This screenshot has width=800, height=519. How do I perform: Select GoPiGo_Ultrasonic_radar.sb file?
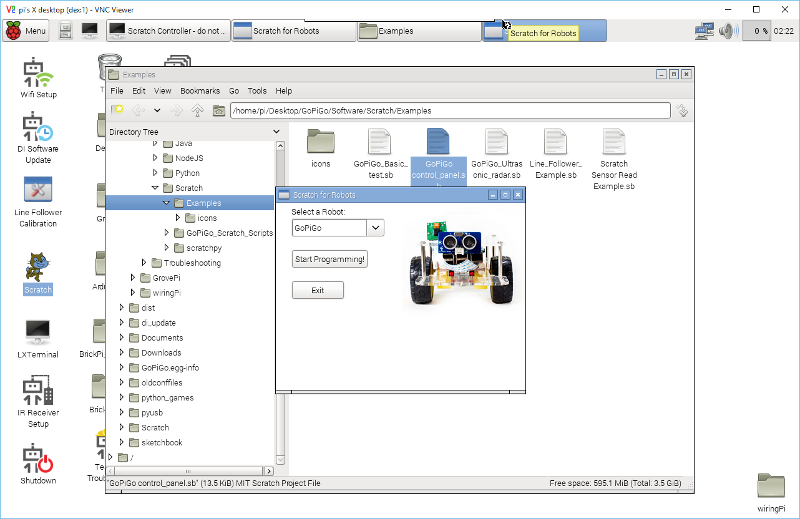pos(496,154)
